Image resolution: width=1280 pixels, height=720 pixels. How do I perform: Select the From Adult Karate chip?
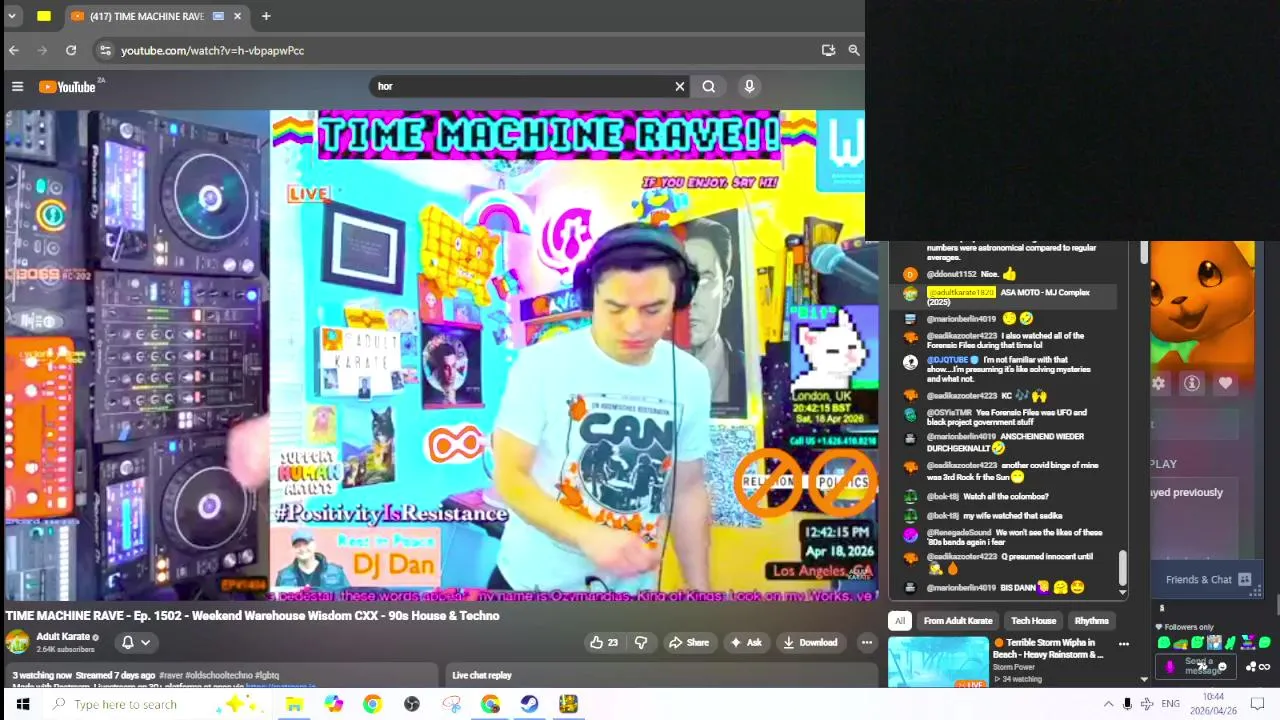point(958,621)
